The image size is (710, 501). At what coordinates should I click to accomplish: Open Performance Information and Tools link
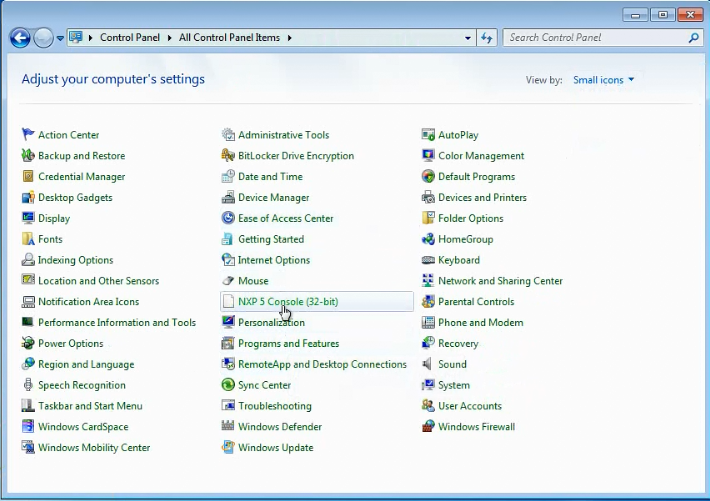pos(117,322)
